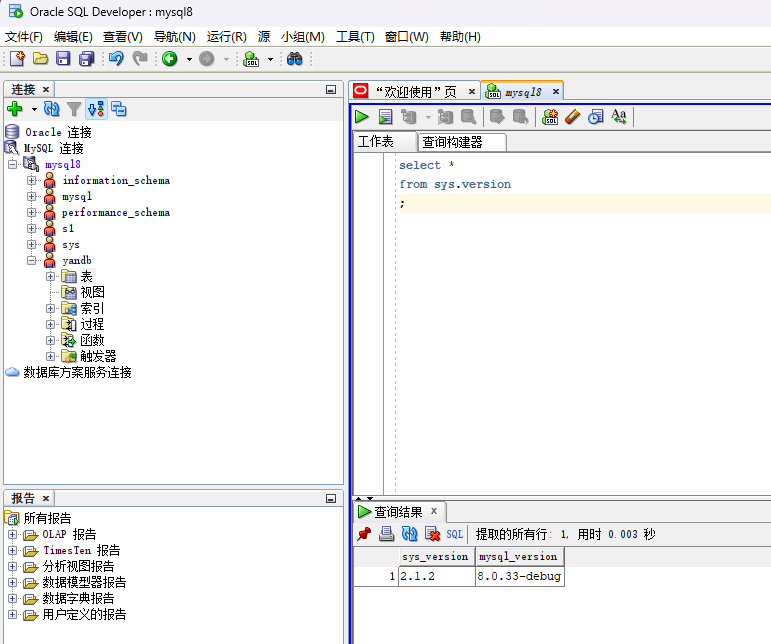Add new connection with green plus
The width and height of the screenshot is (771, 644).
click(15, 109)
